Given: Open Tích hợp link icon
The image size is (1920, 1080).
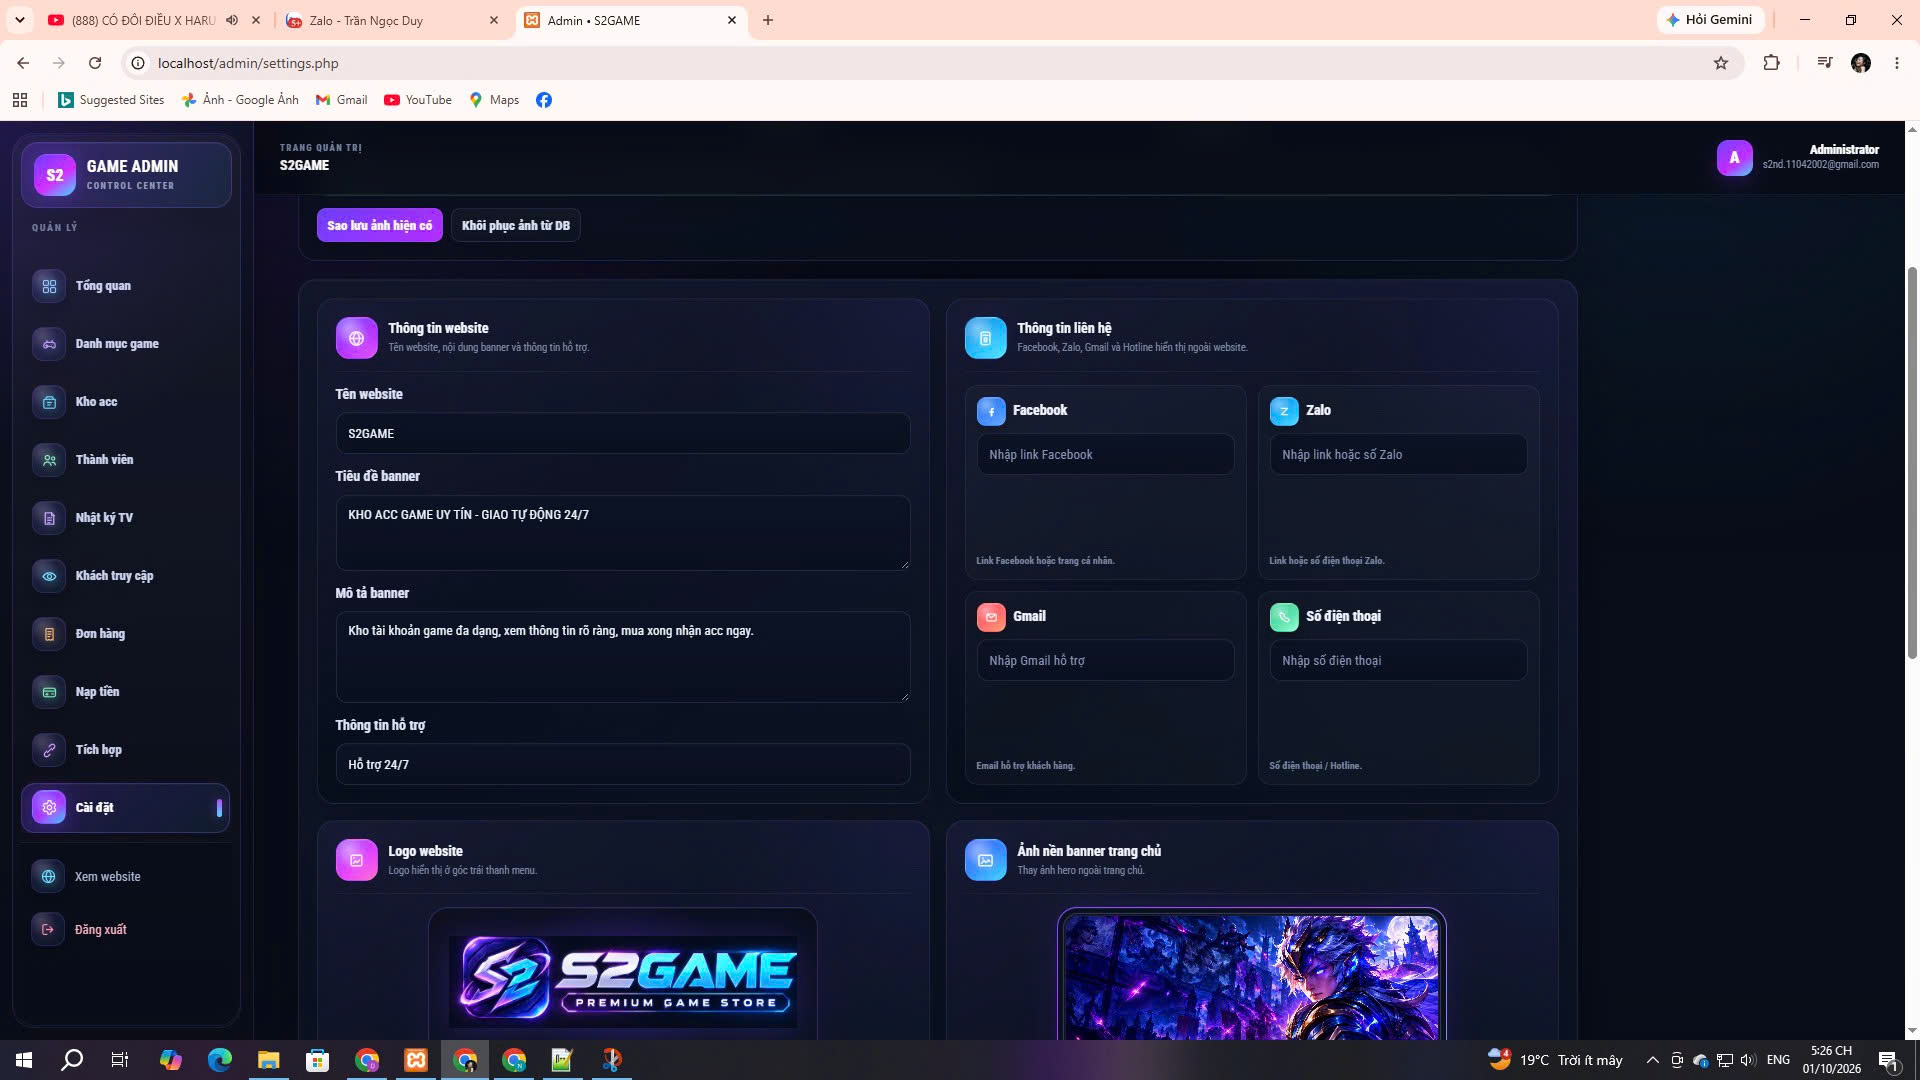Looking at the screenshot, I should click(49, 750).
